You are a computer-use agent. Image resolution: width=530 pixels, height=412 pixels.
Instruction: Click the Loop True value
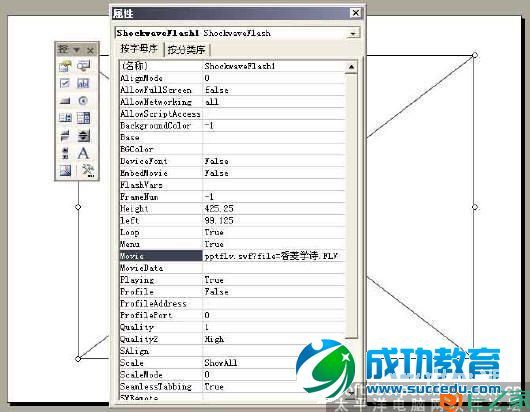click(274, 232)
